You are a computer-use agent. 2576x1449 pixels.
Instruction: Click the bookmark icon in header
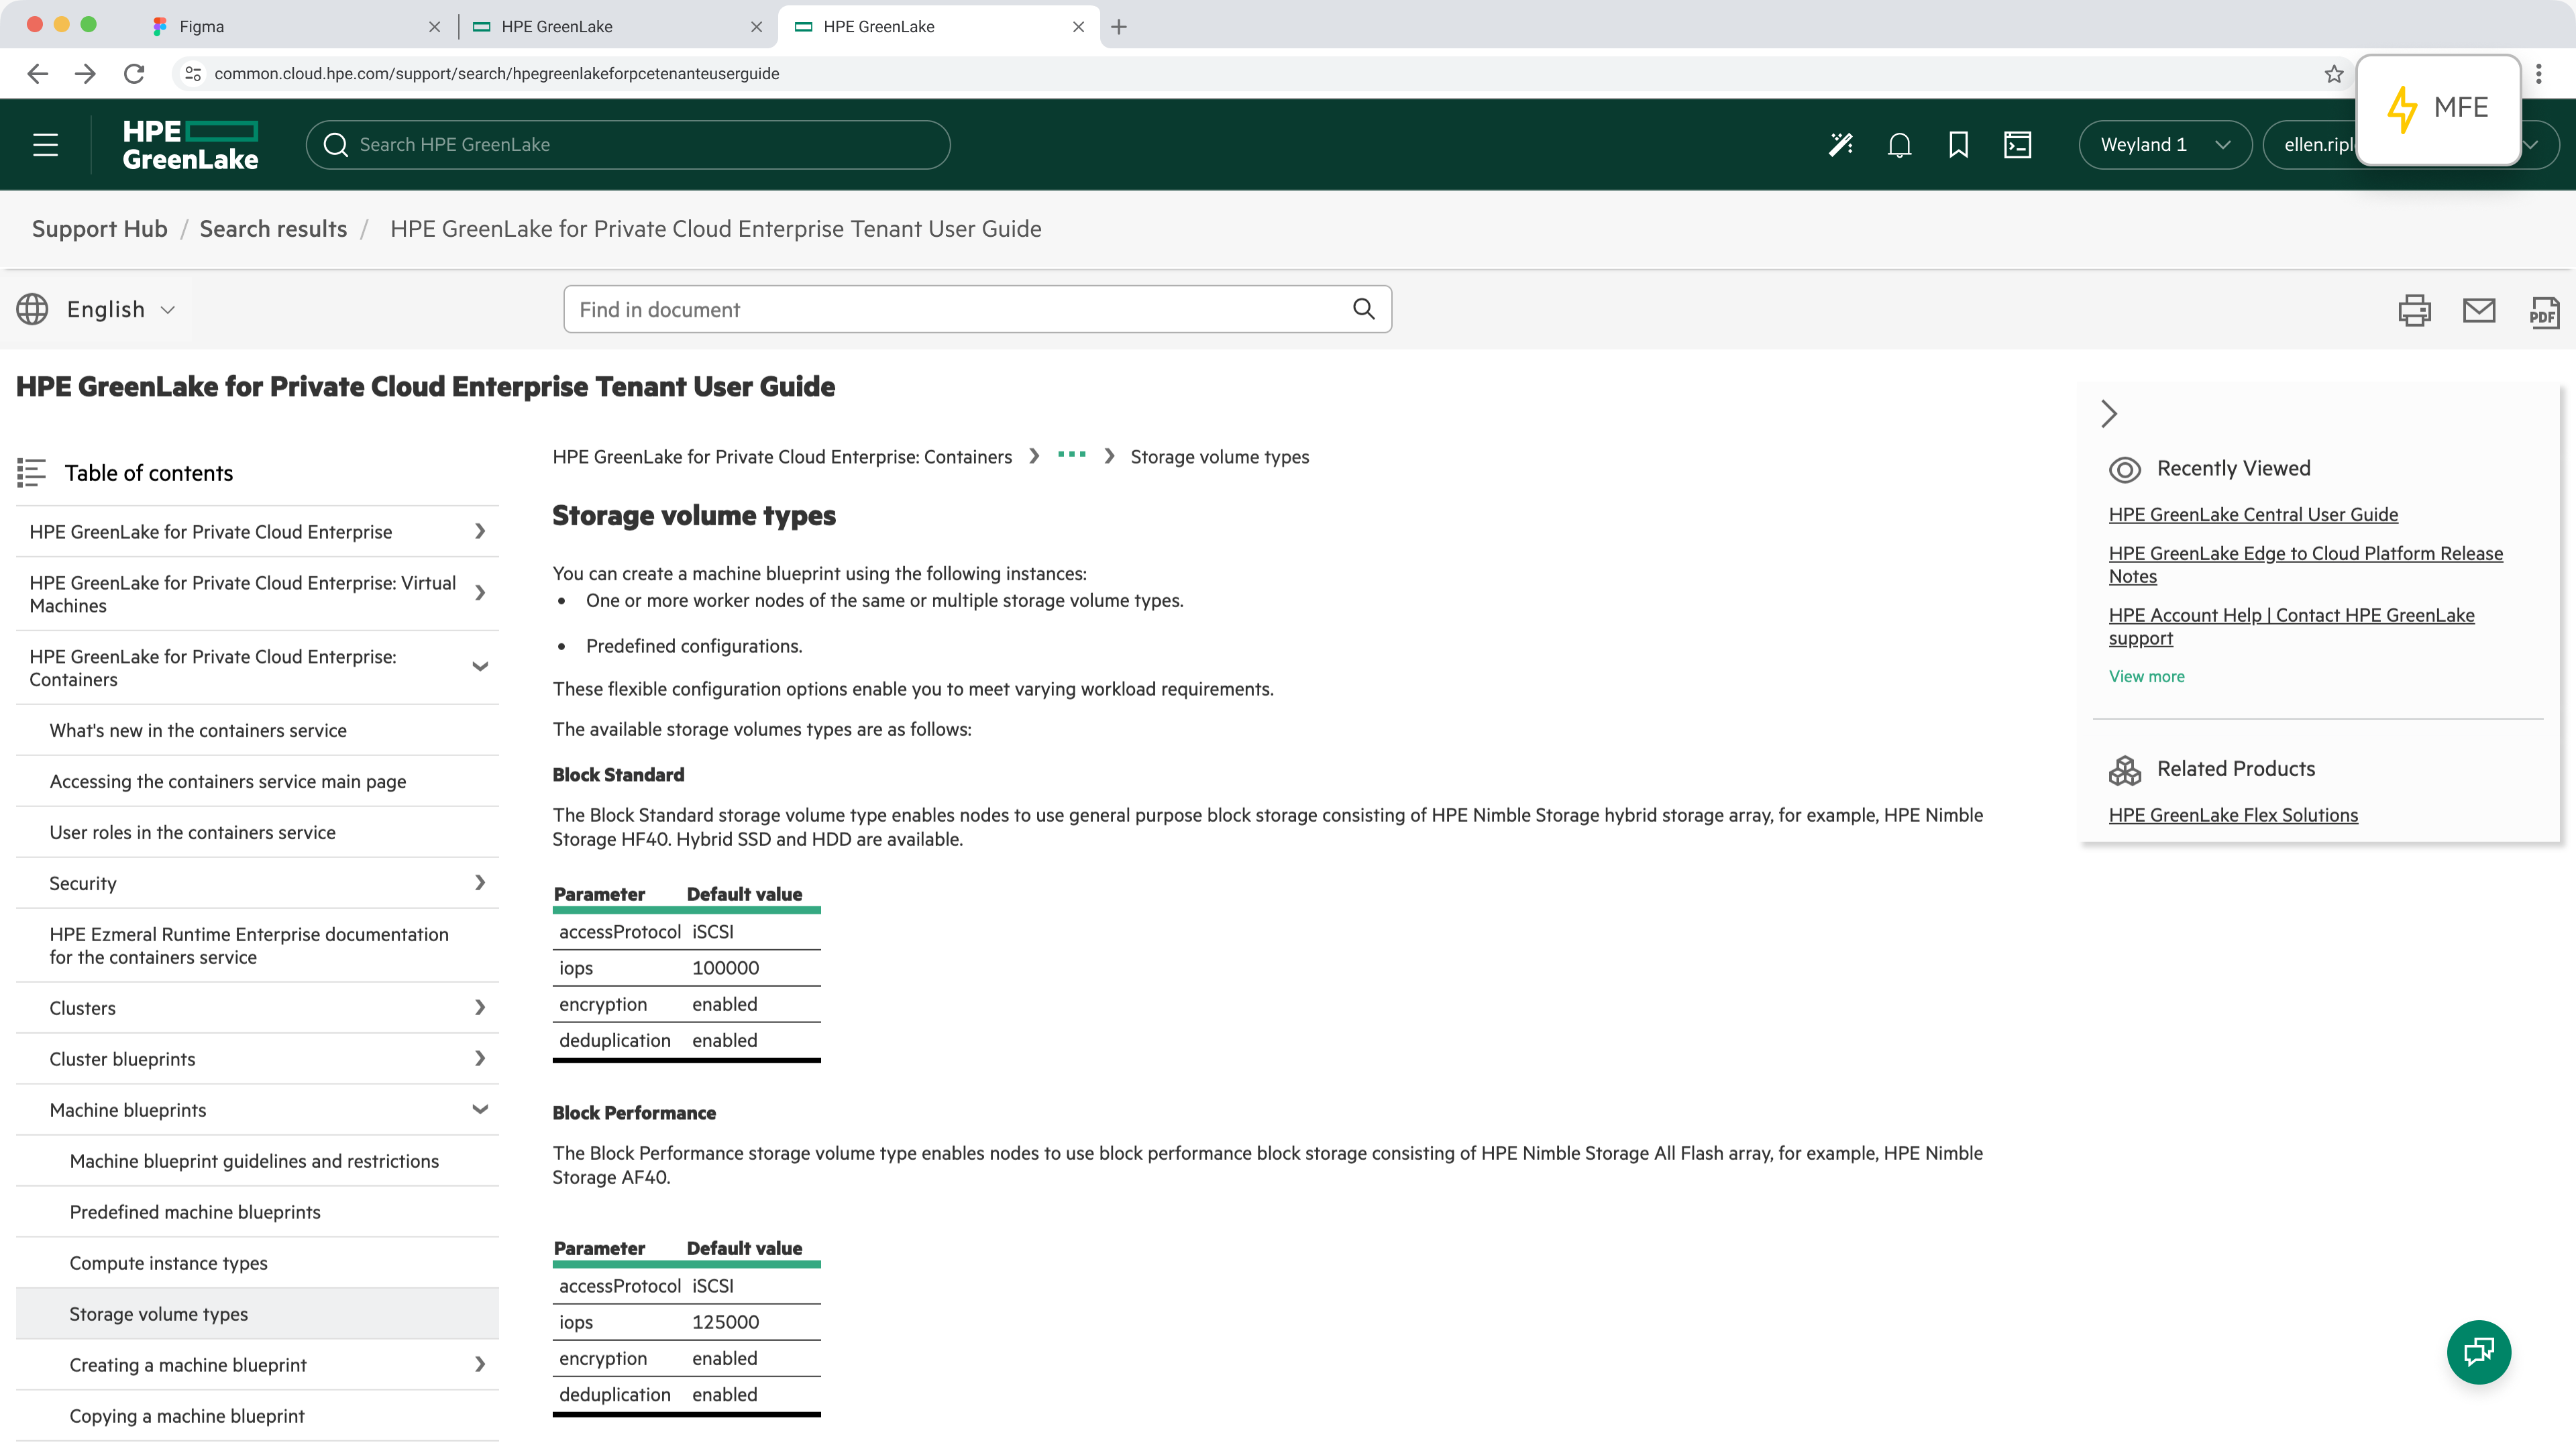[1958, 145]
